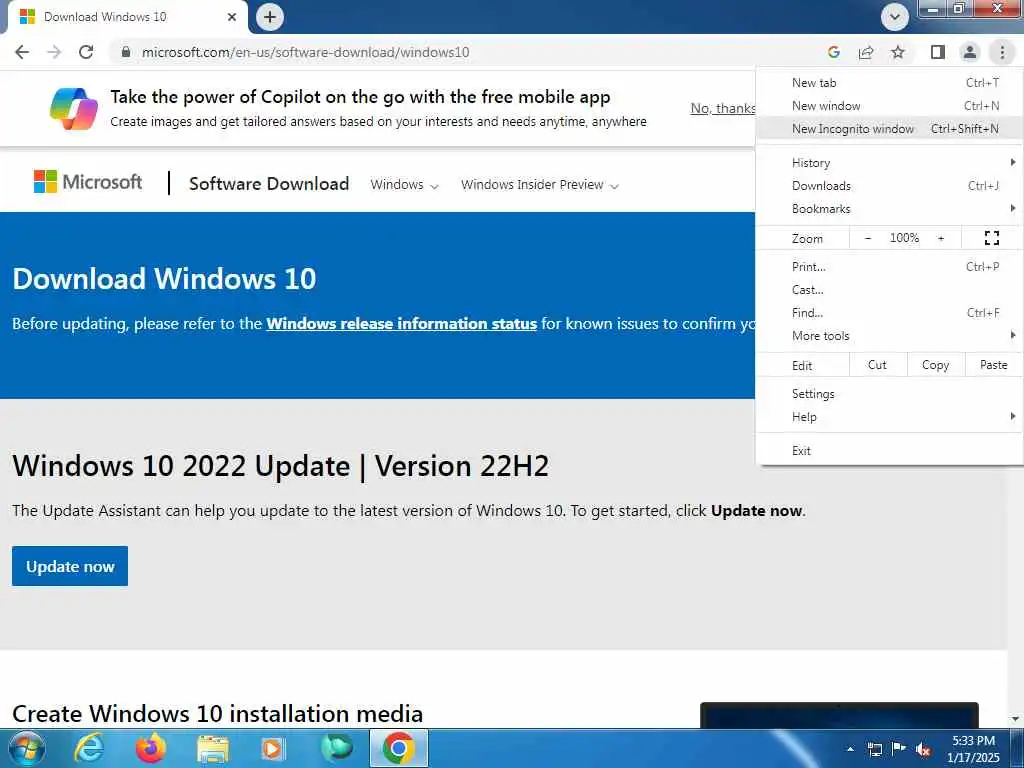Close the Download Windows 10 tab
The image size is (1024, 768).
[x=232, y=17]
